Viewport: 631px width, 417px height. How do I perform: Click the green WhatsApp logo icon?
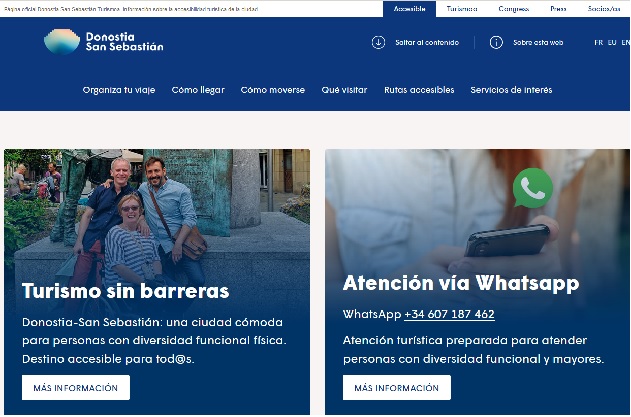(x=532, y=188)
